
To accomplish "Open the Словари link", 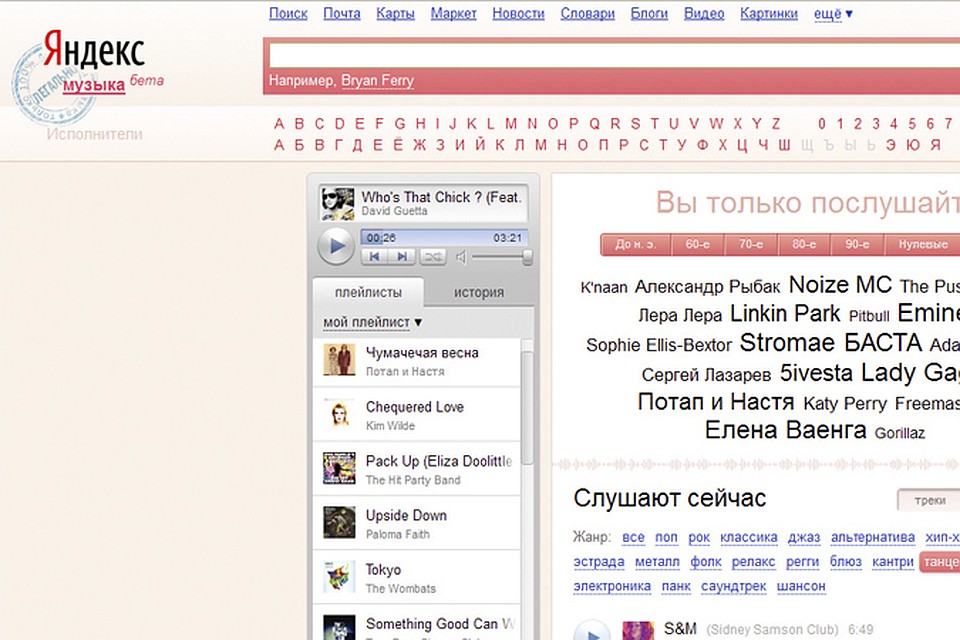I will point(587,13).
